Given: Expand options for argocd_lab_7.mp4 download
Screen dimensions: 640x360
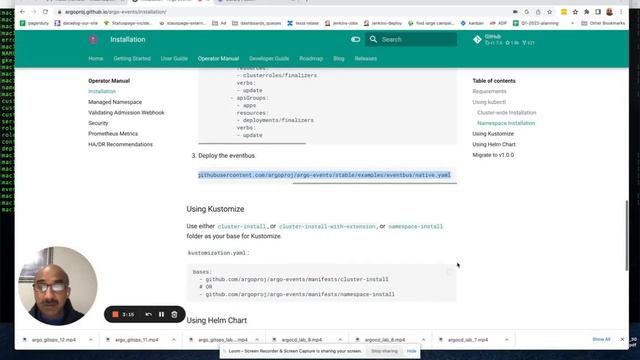Looking at the screenshot, I should (x=507, y=340).
